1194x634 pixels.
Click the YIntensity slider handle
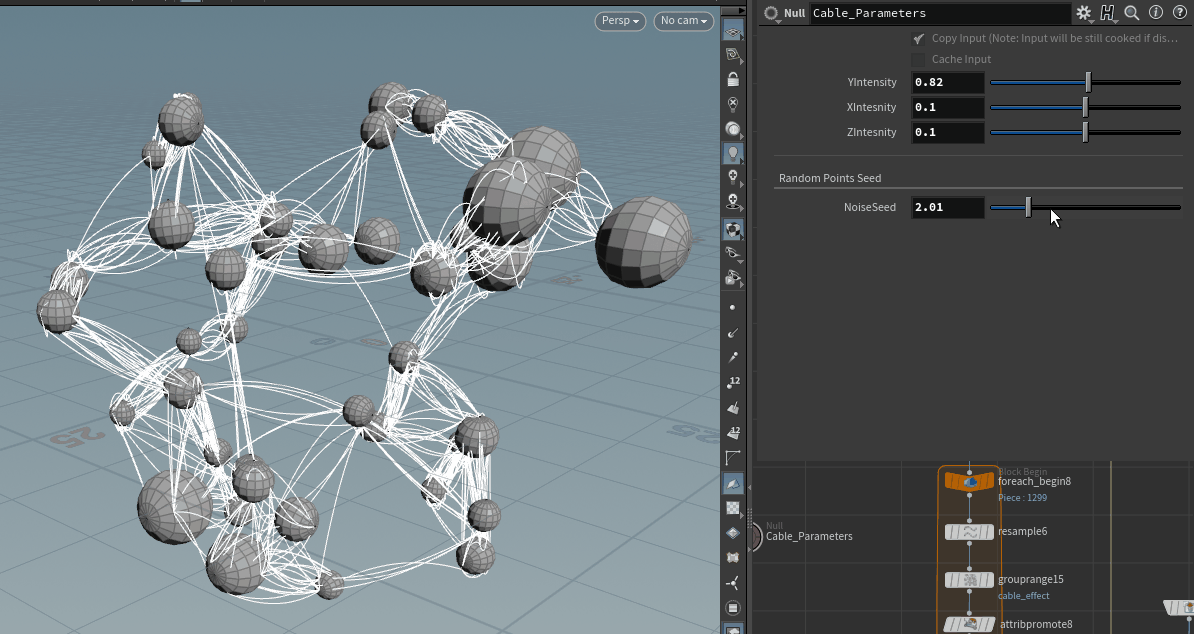(1088, 82)
